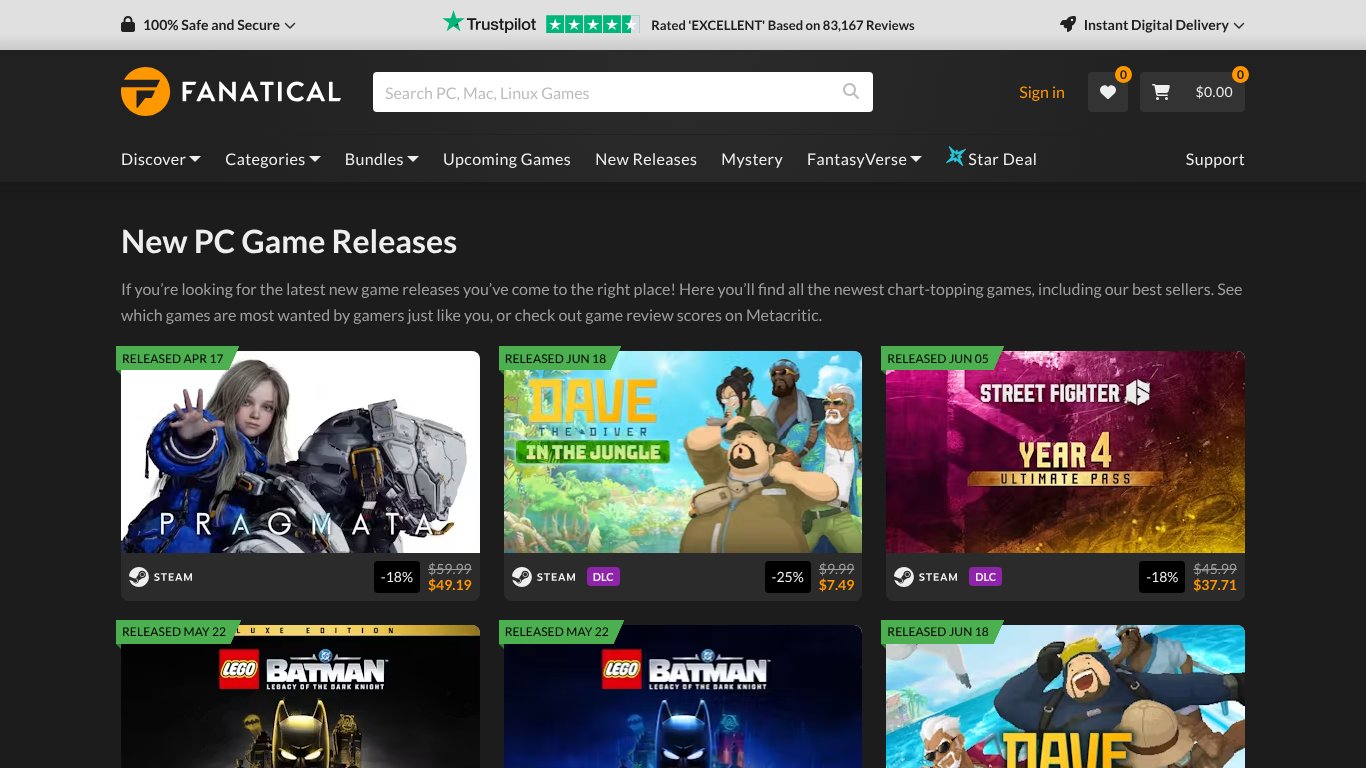1366x768 pixels.
Task: Open the shopping cart showing $0.00
Action: (x=1192, y=92)
